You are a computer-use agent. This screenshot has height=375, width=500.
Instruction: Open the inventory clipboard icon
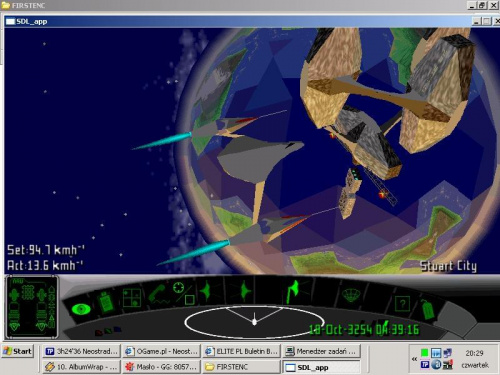click(x=106, y=302)
